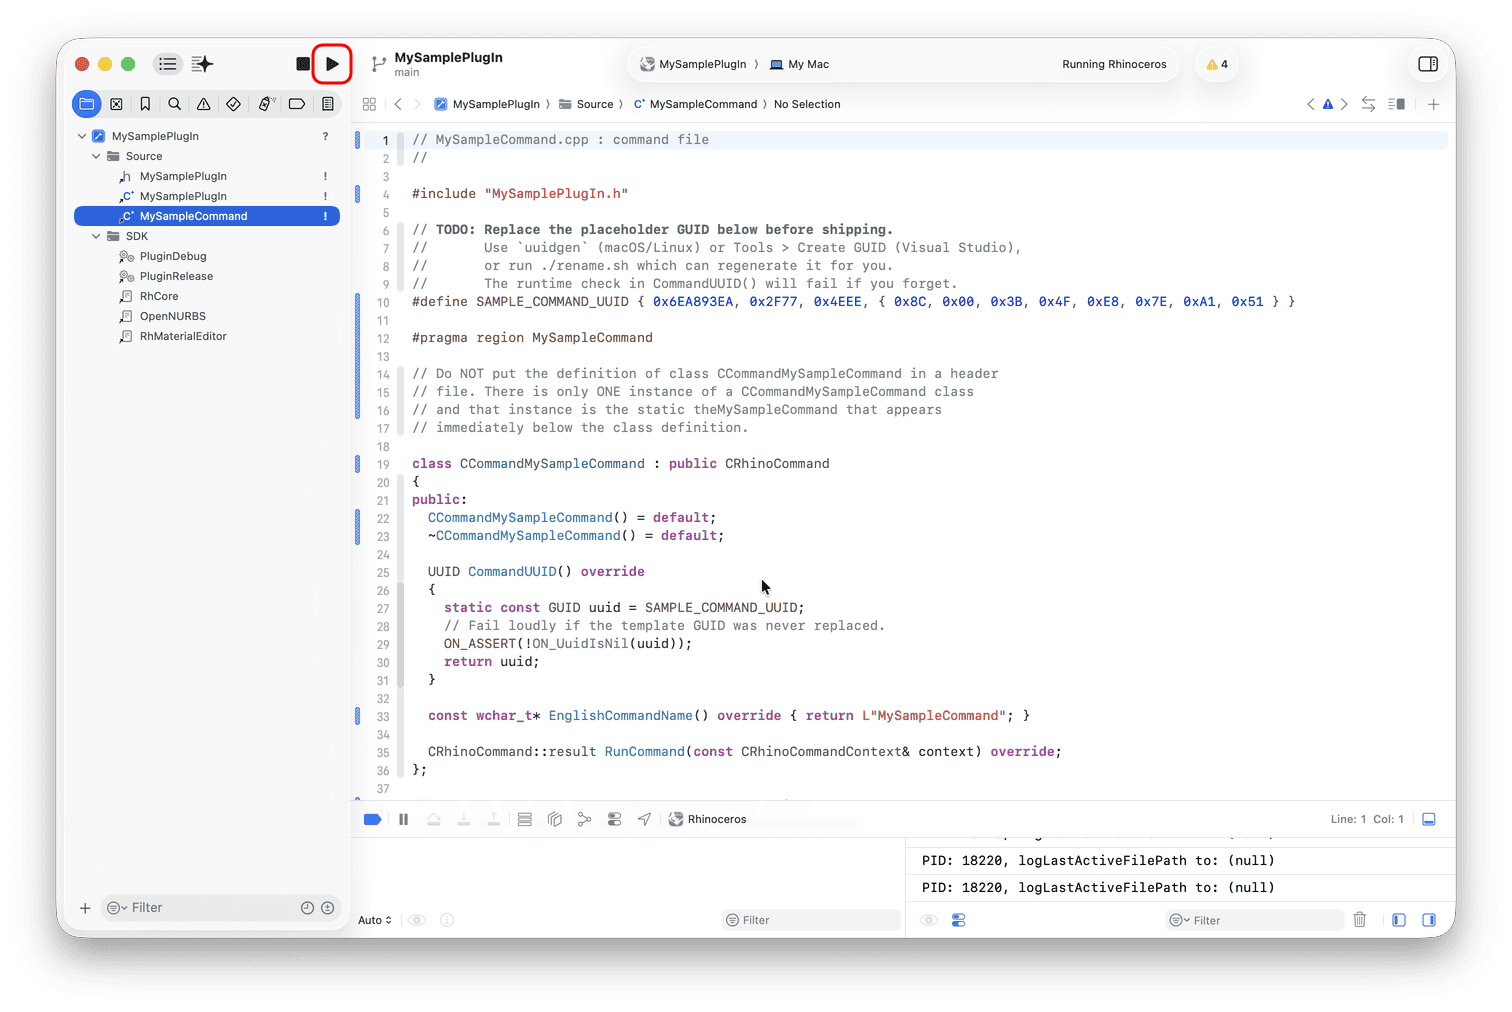Toggle the navigator sidebar list button
Image resolution: width=1512 pixels, height=1012 pixels.
pyautogui.click(x=167, y=64)
